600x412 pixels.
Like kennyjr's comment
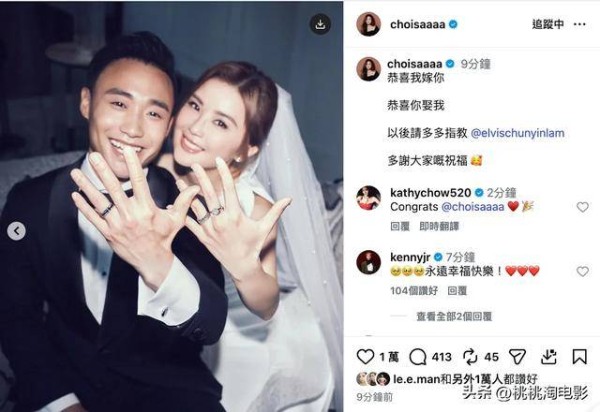582,271
